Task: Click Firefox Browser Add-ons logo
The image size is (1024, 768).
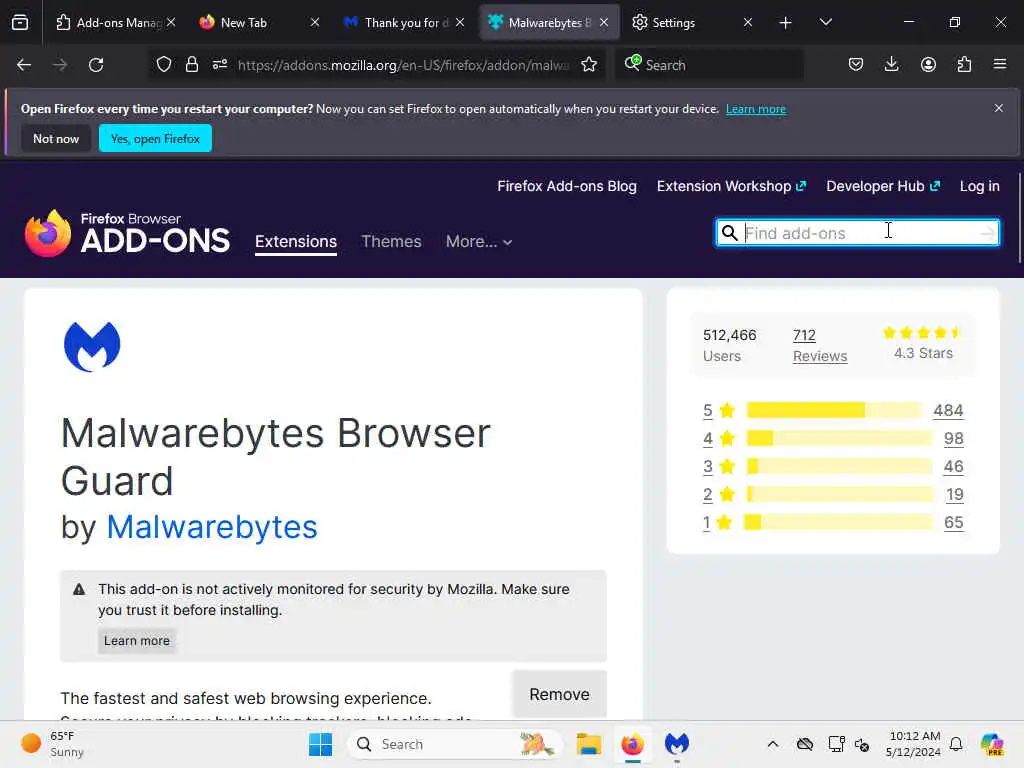Action: click(127, 233)
